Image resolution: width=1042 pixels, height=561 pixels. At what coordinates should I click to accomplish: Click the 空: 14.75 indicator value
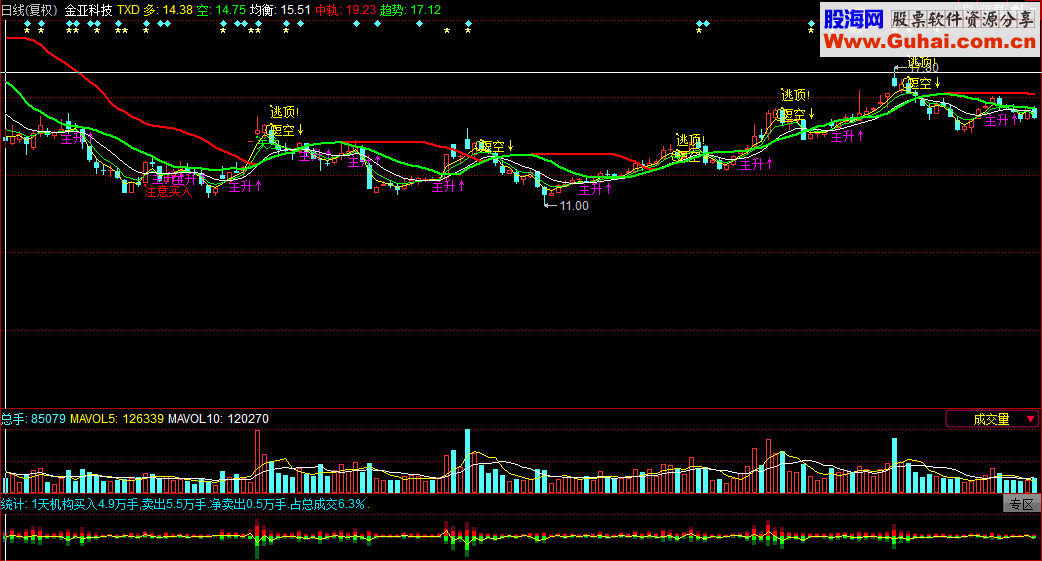coord(221,10)
